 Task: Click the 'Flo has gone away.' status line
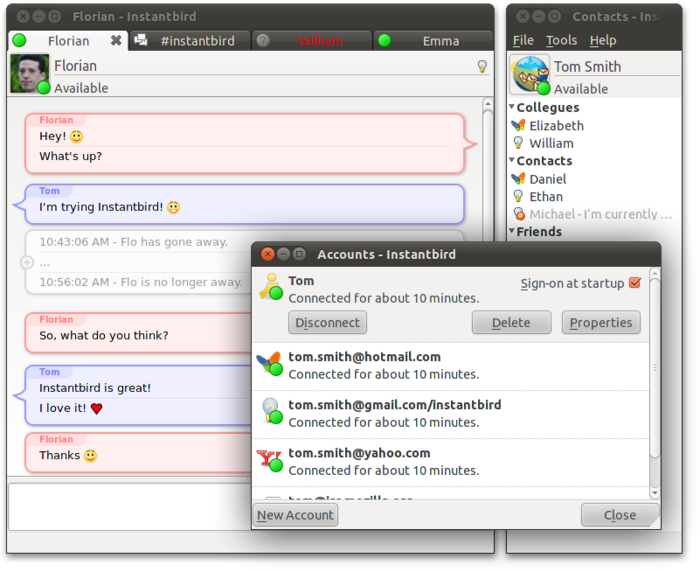point(133,242)
